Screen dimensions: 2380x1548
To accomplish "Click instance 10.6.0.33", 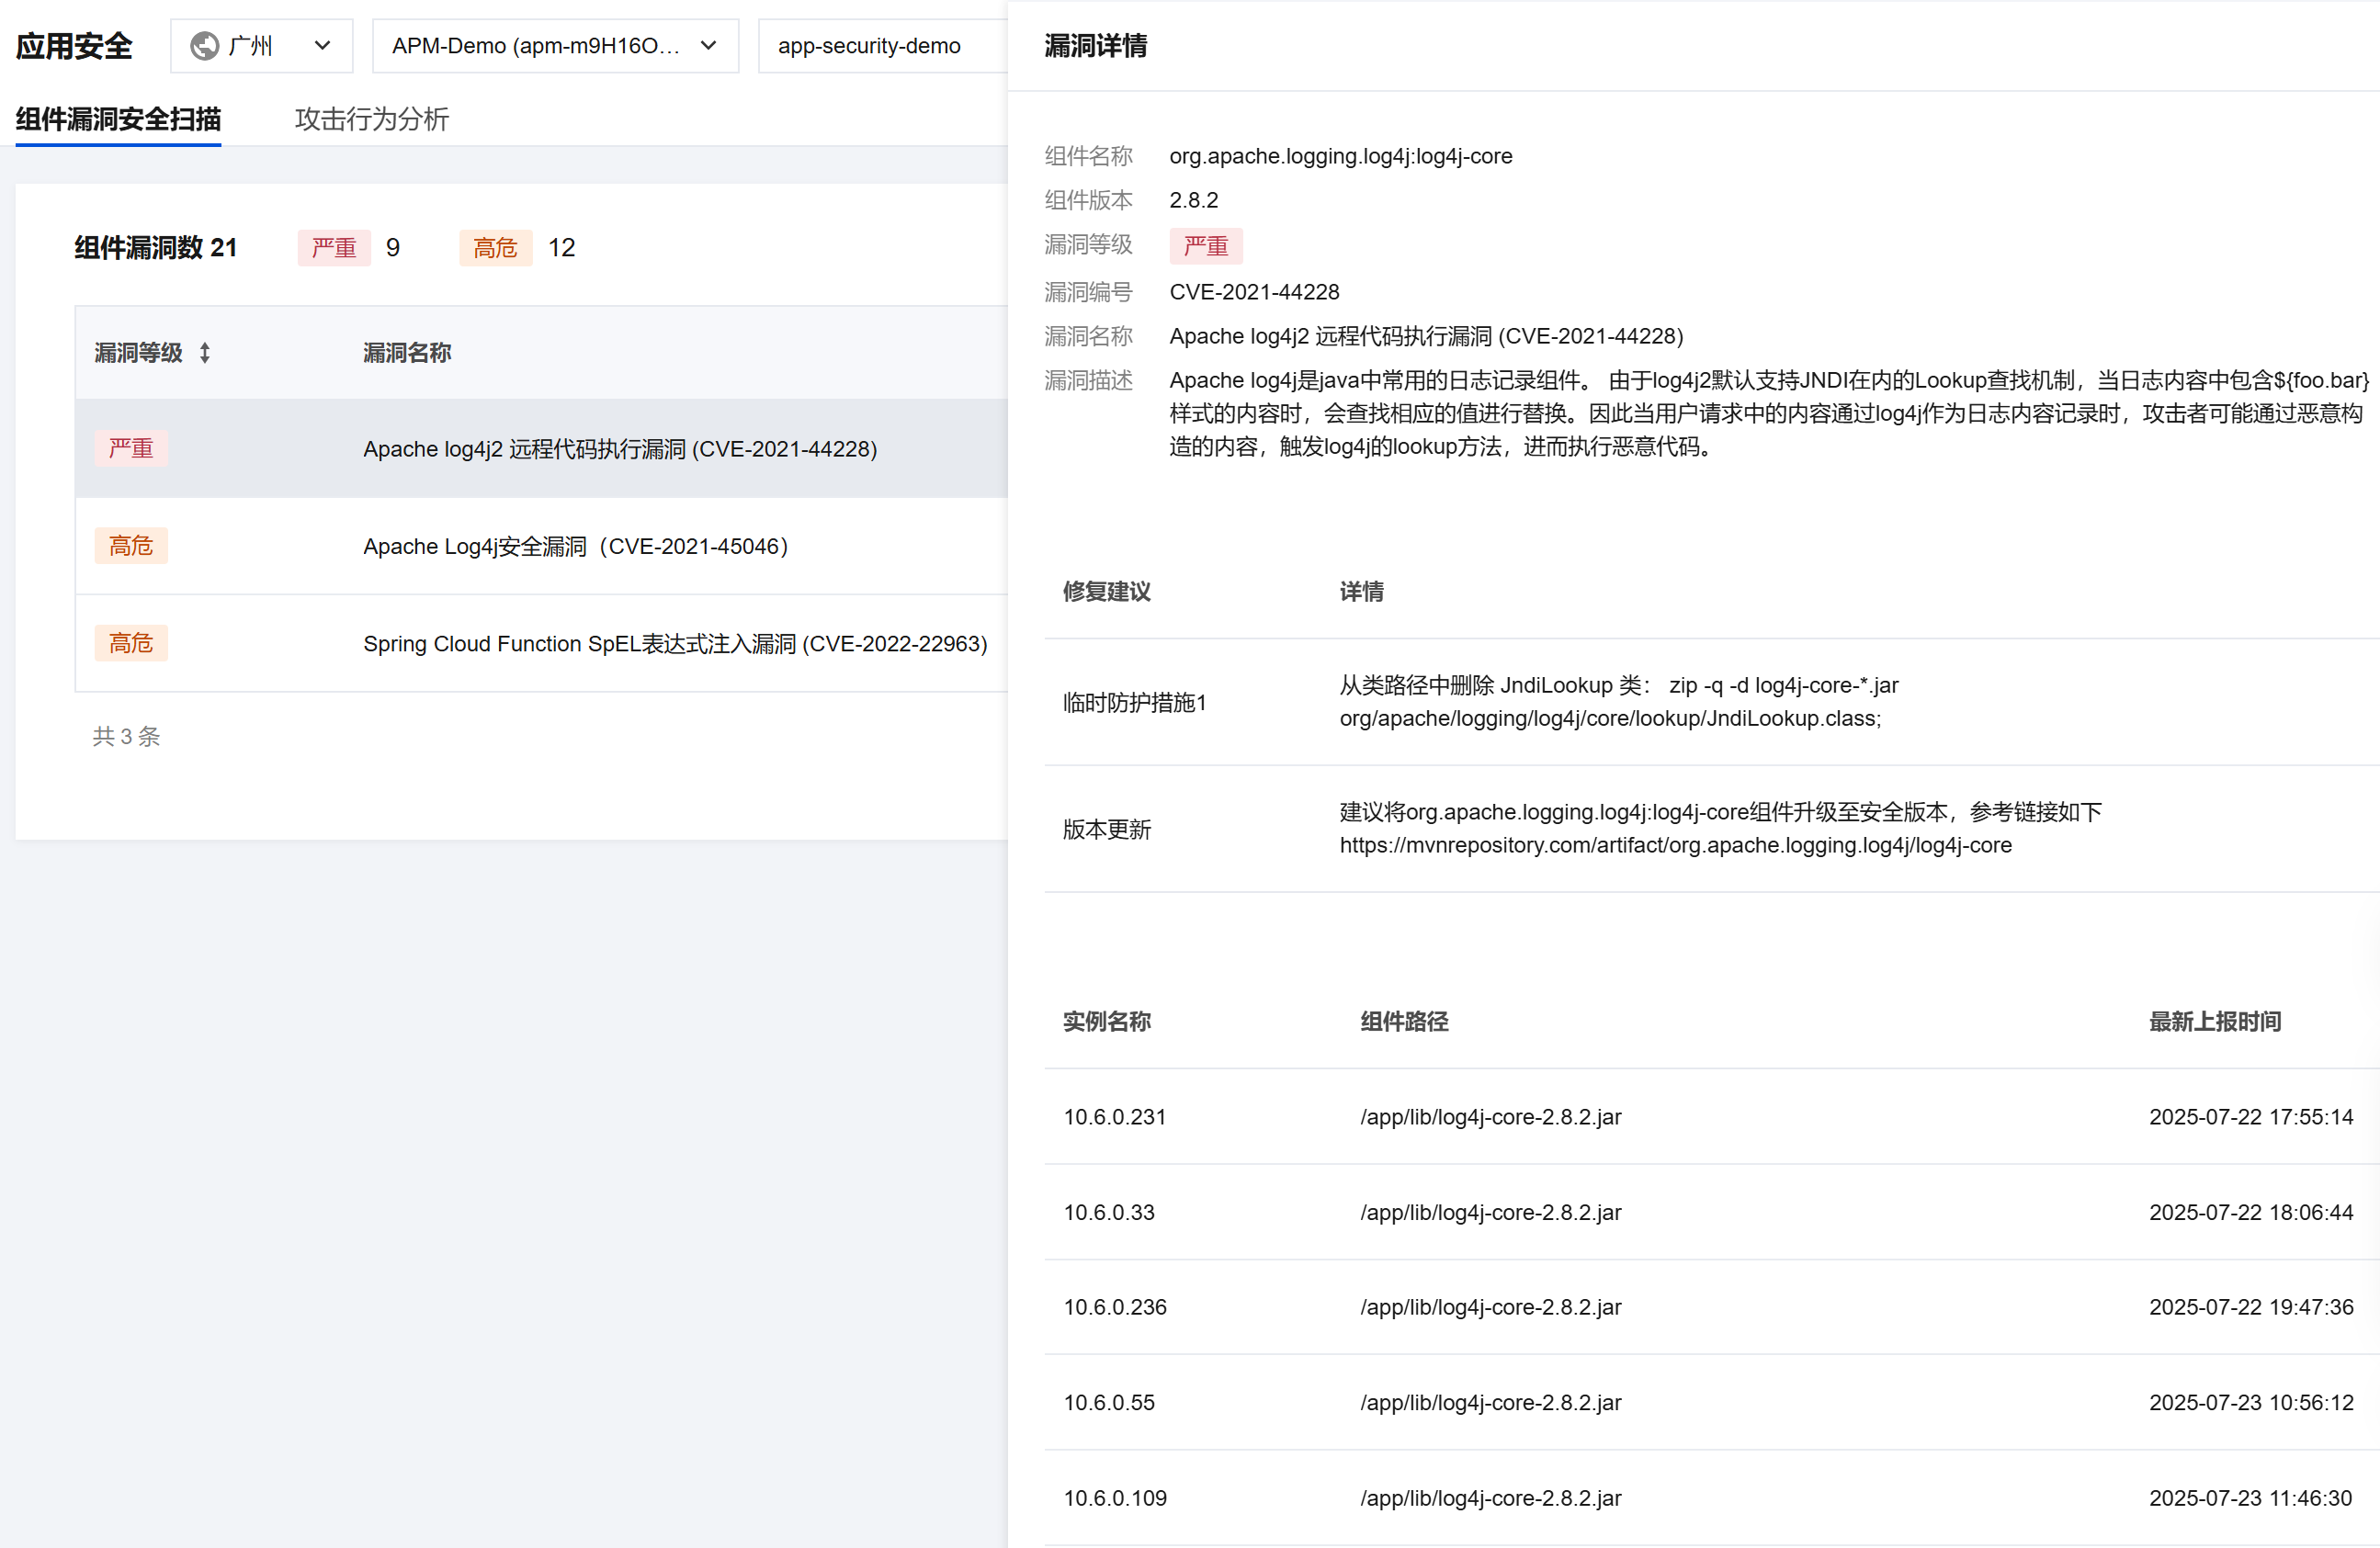I will pyautogui.click(x=1109, y=1212).
